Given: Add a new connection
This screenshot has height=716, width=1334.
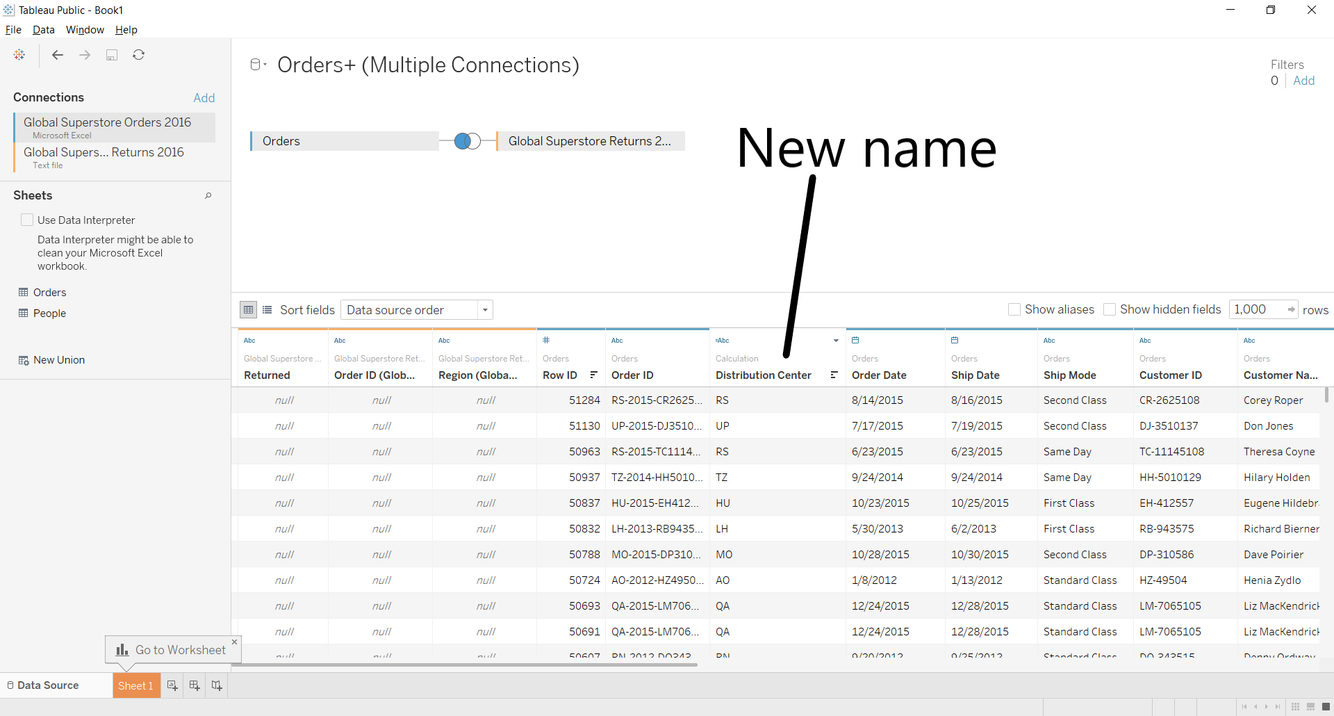Looking at the screenshot, I should [204, 98].
